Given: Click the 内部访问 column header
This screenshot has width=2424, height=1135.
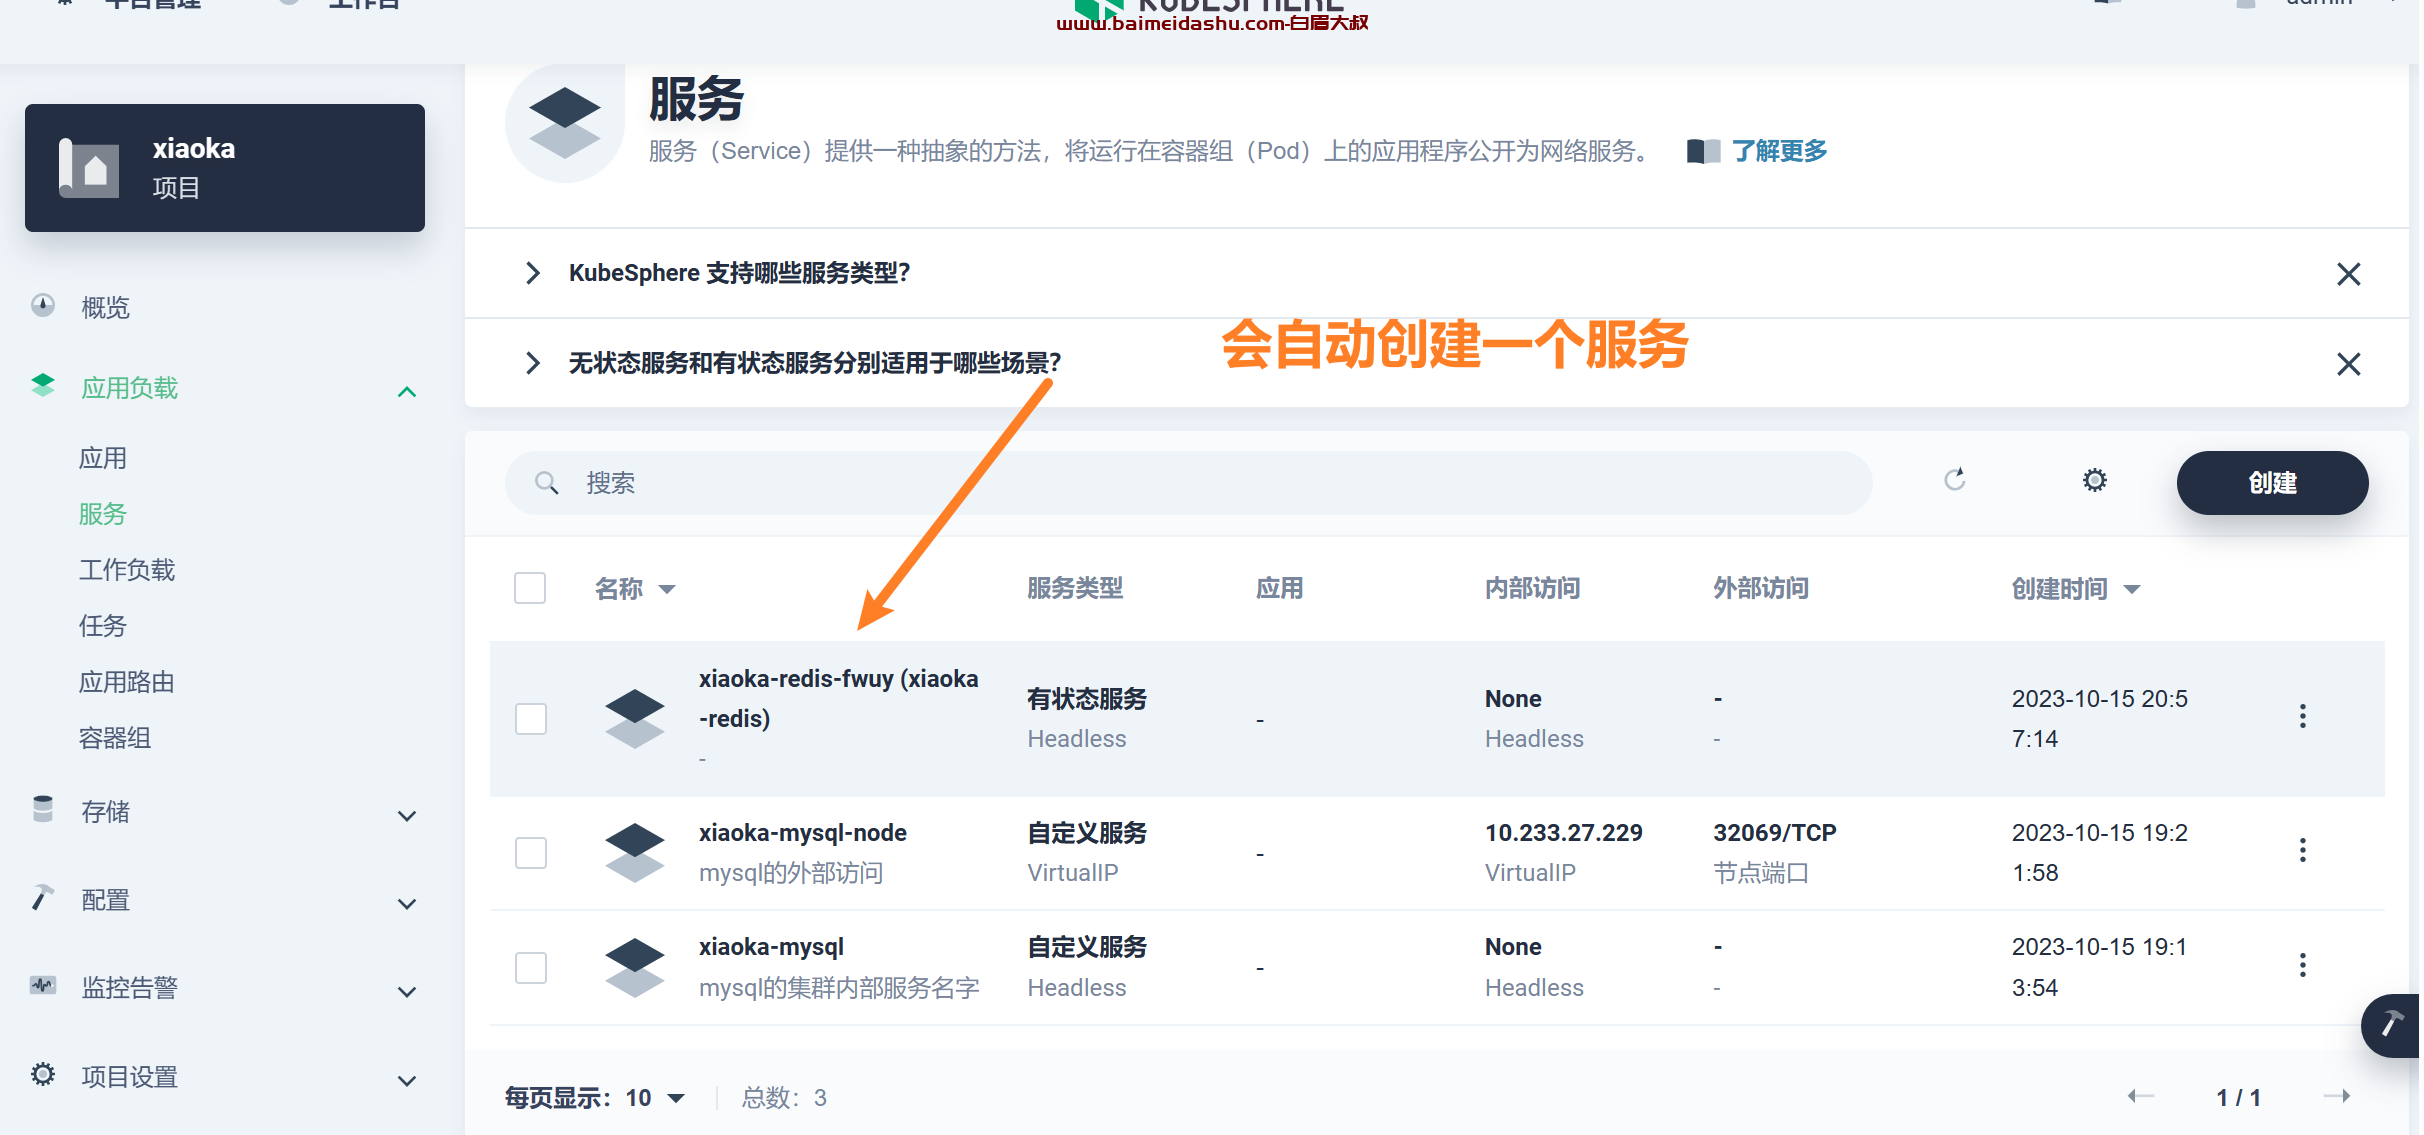Looking at the screenshot, I should [1532, 589].
